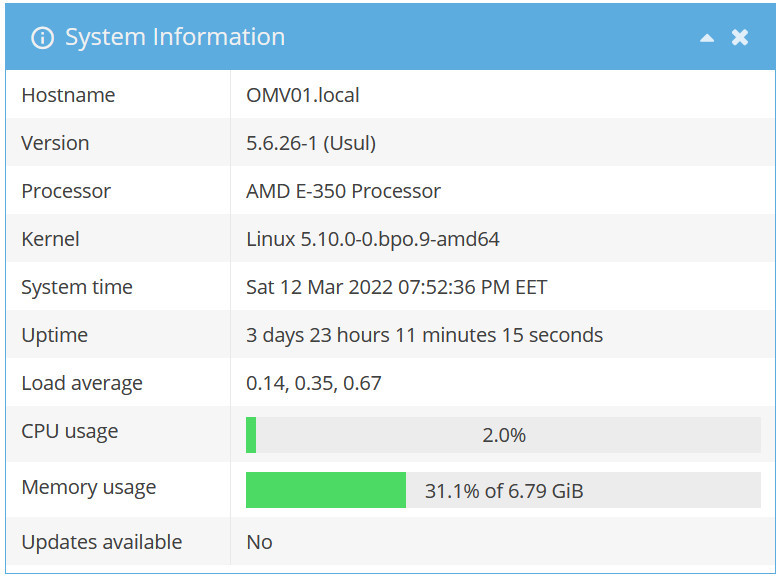Click the Load average values

[313, 383]
